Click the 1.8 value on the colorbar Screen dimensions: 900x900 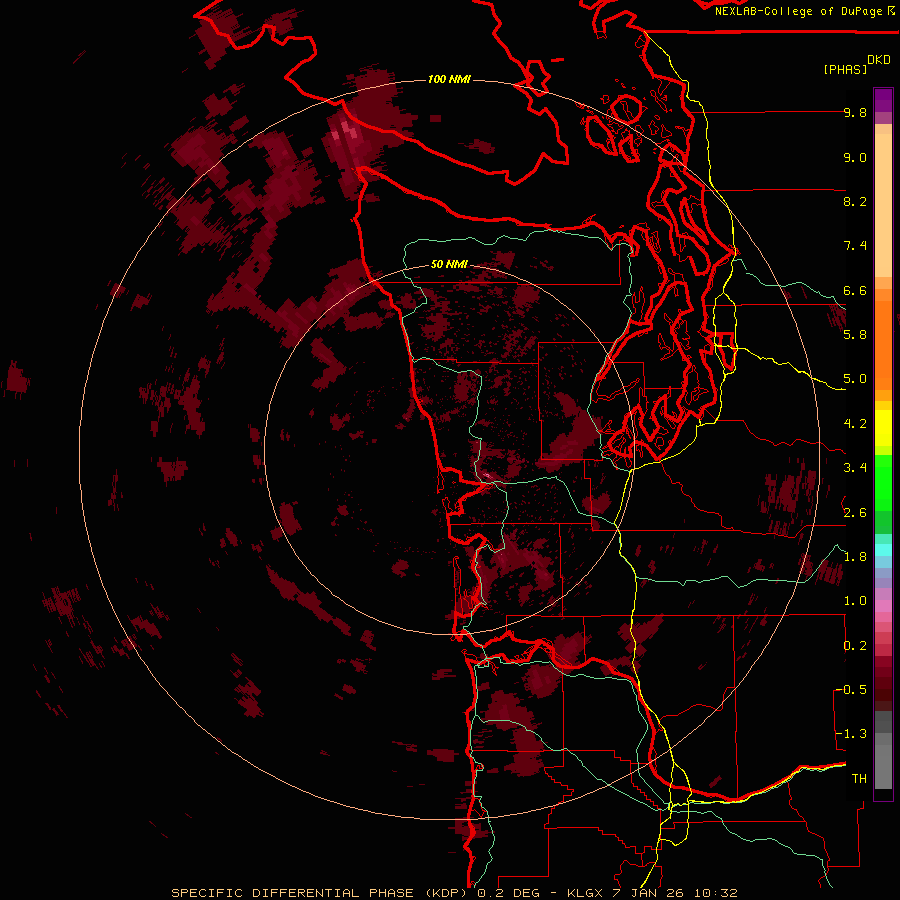coord(855,557)
